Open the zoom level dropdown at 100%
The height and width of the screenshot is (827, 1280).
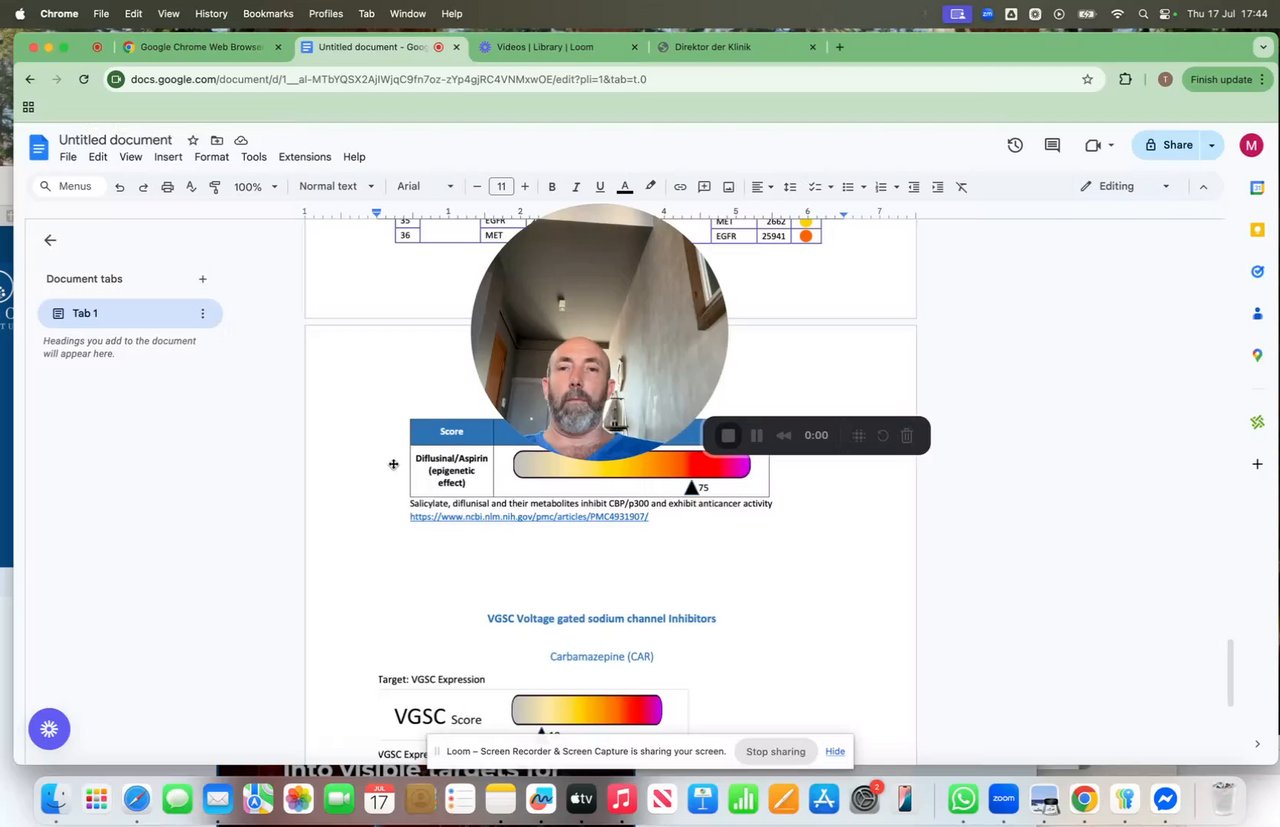255,187
